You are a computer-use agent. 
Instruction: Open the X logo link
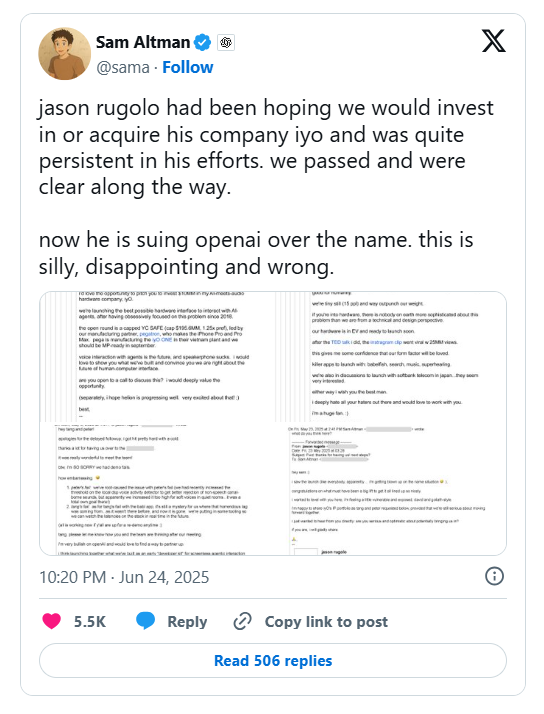tap(493, 41)
